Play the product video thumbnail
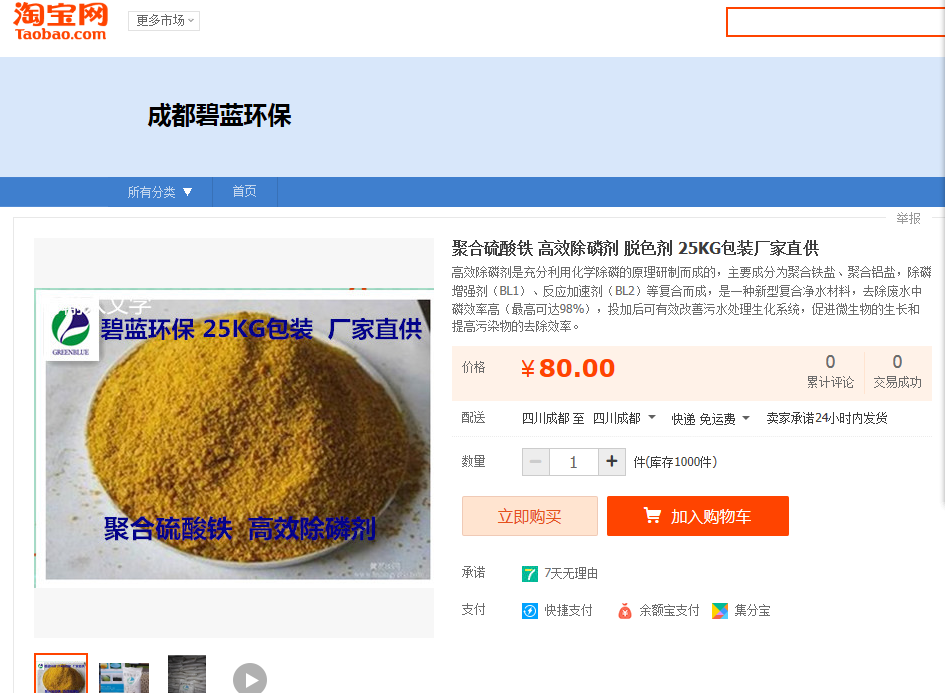Image resolution: width=945 pixels, height=693 pixels. coord(250,679)
